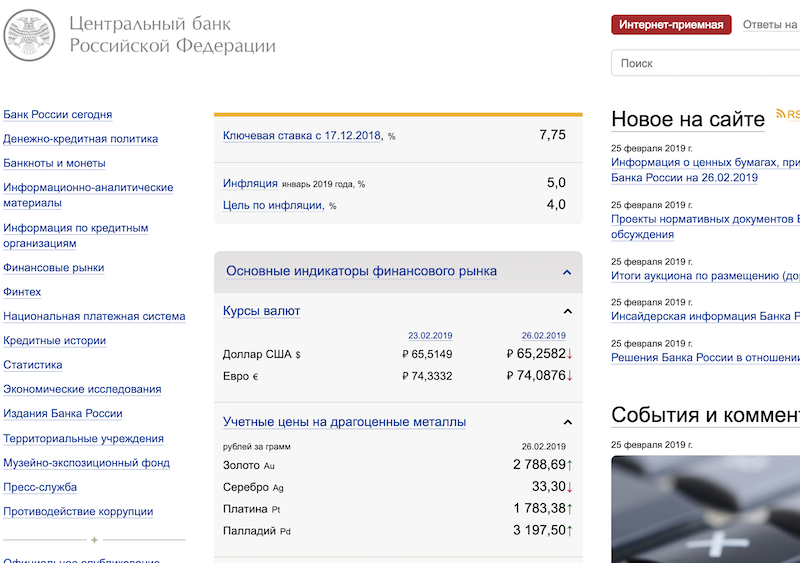Open the Основные индикаторы финансового рынка title link
The width and height of the screenshot is (800, 563).
[361, 271]
